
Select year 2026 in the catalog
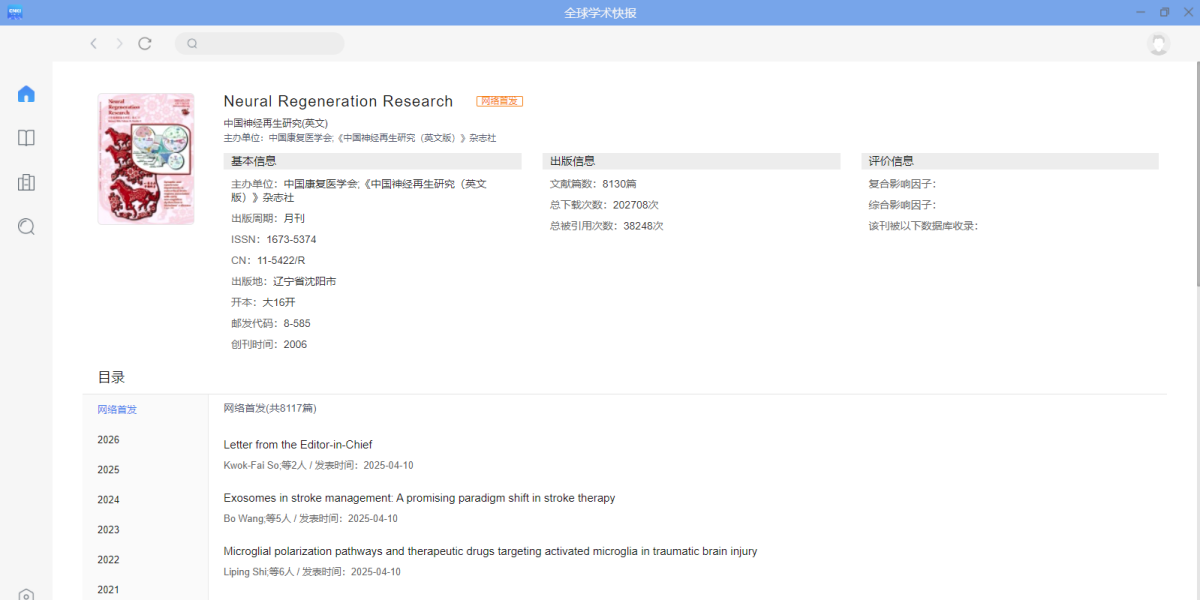pyautogui.click(x=108, y=440)
